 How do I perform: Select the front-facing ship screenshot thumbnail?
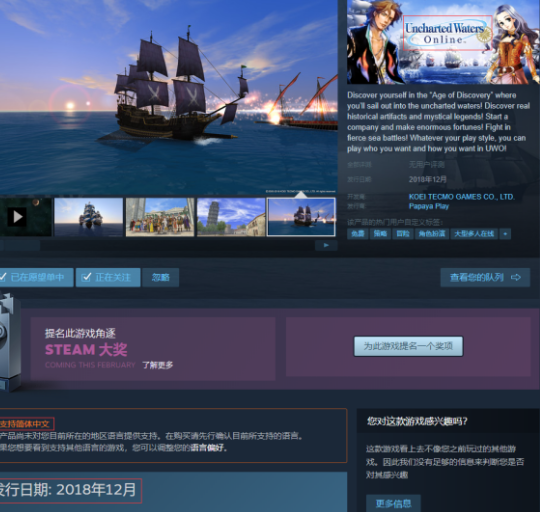tap(89, 217)
